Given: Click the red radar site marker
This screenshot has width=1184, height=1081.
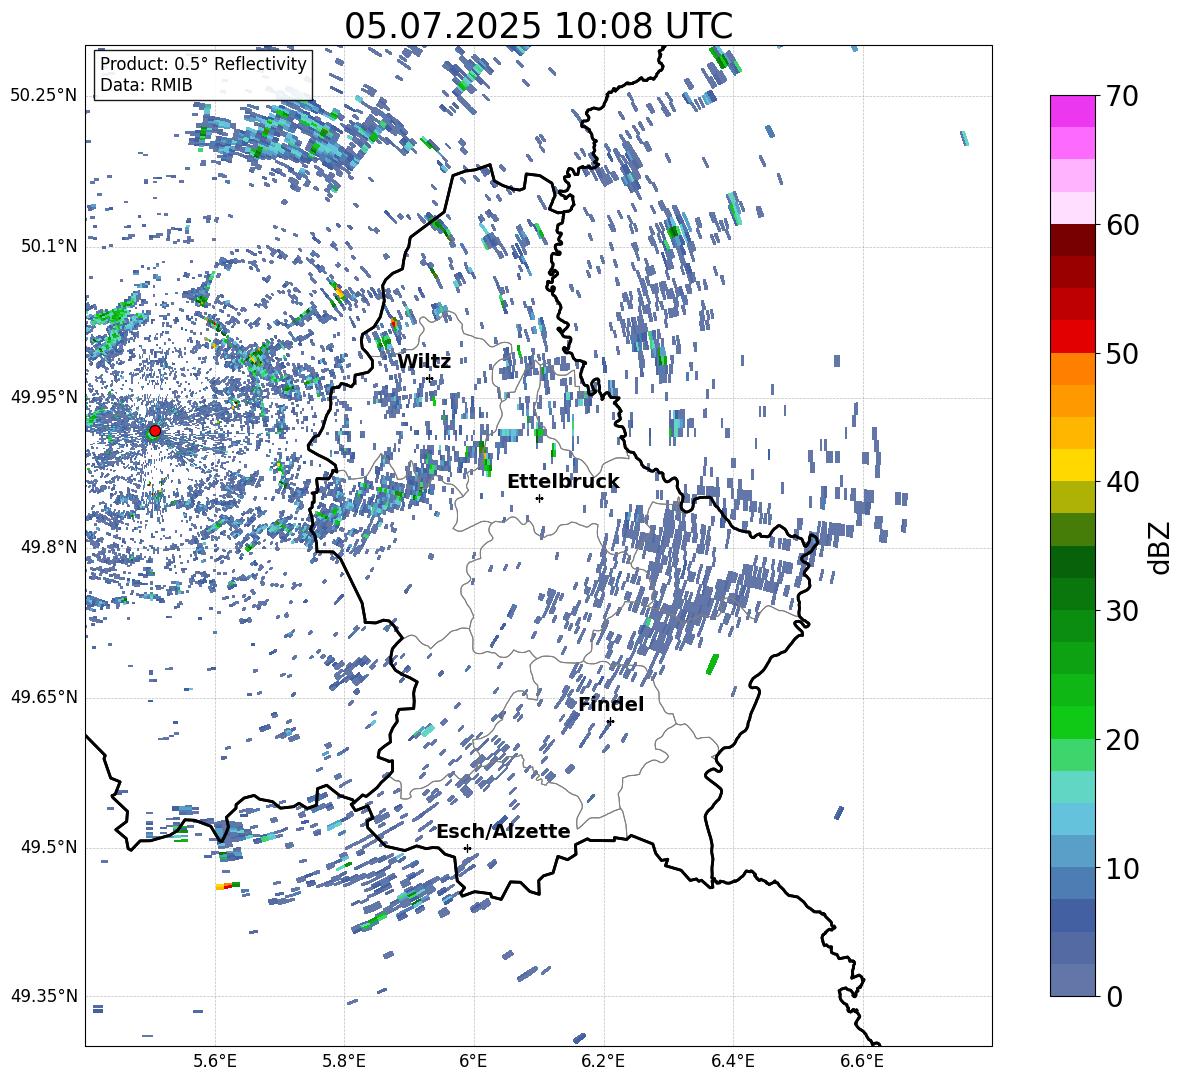Looking at the screenshot, I should click(x=155, y=430).
